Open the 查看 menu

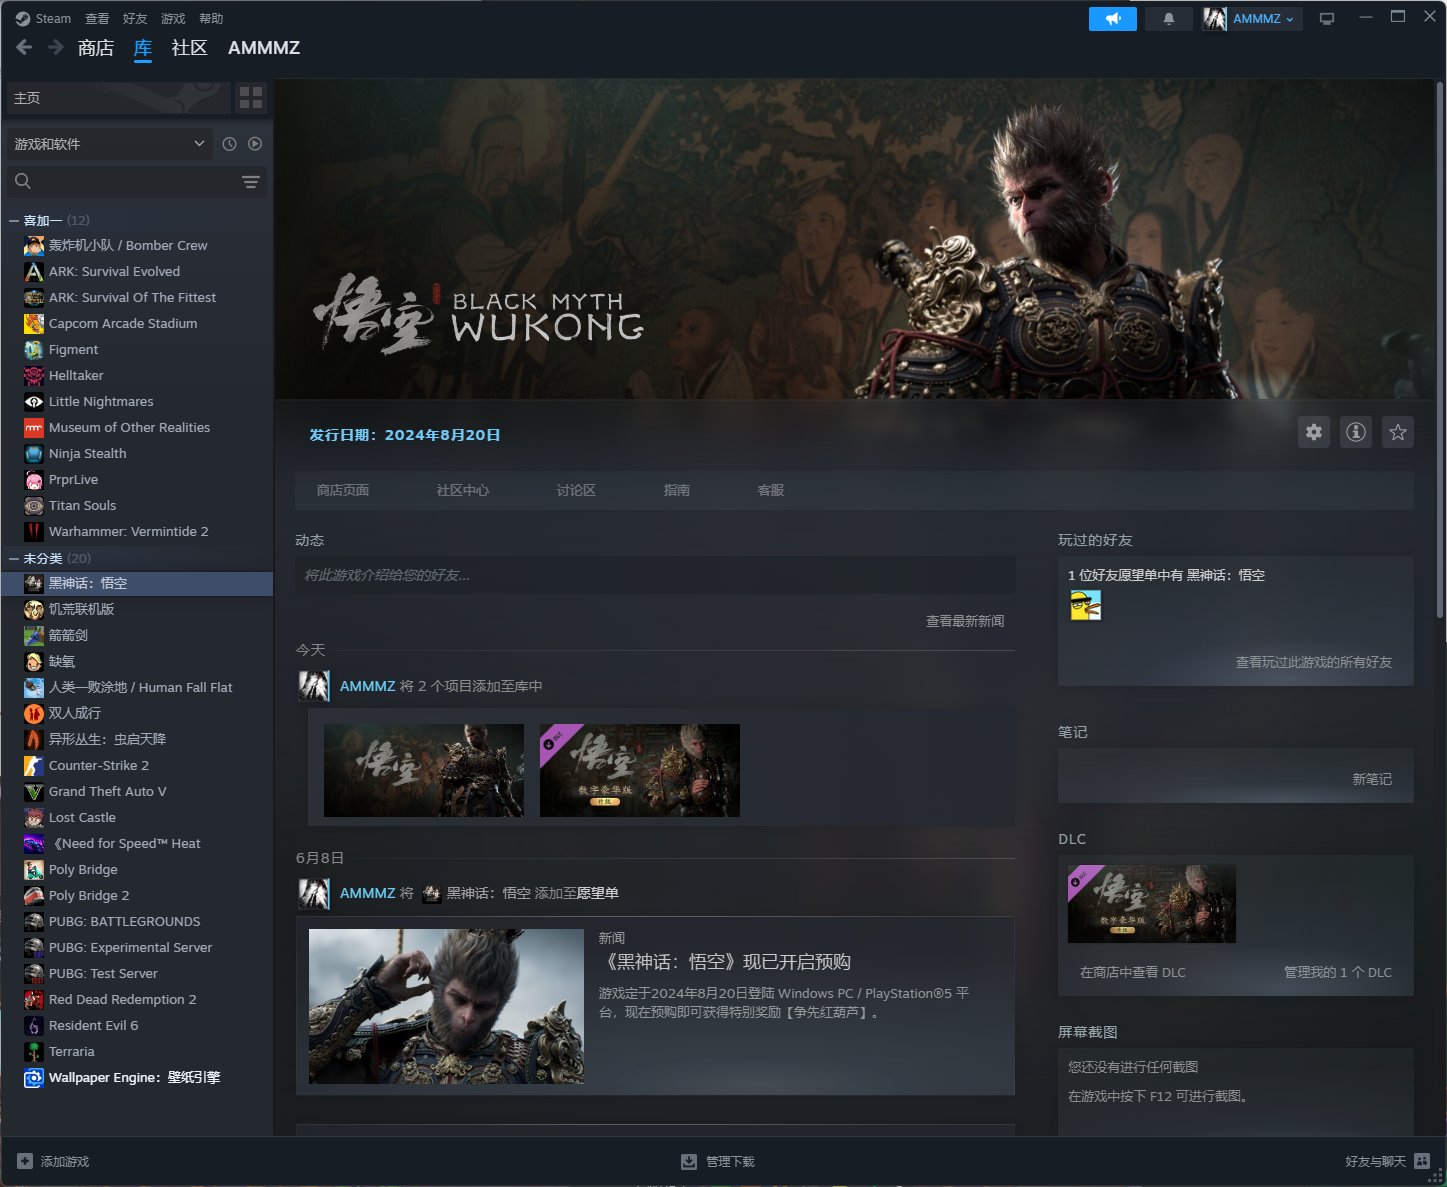(x=97, y=18)
